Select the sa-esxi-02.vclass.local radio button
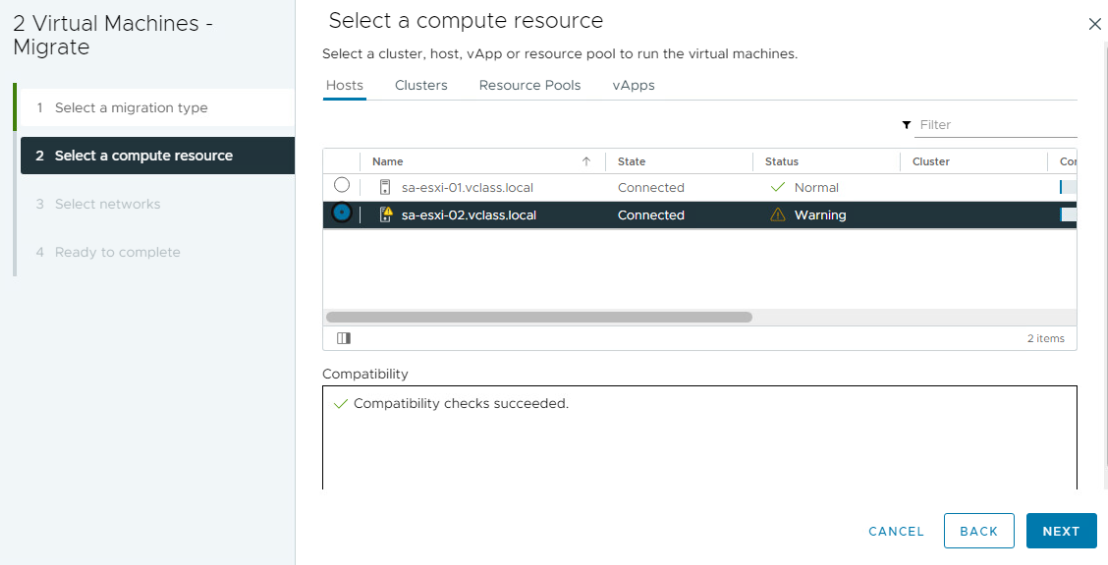Screen dimensions: 1108x565 pos(342,213)
